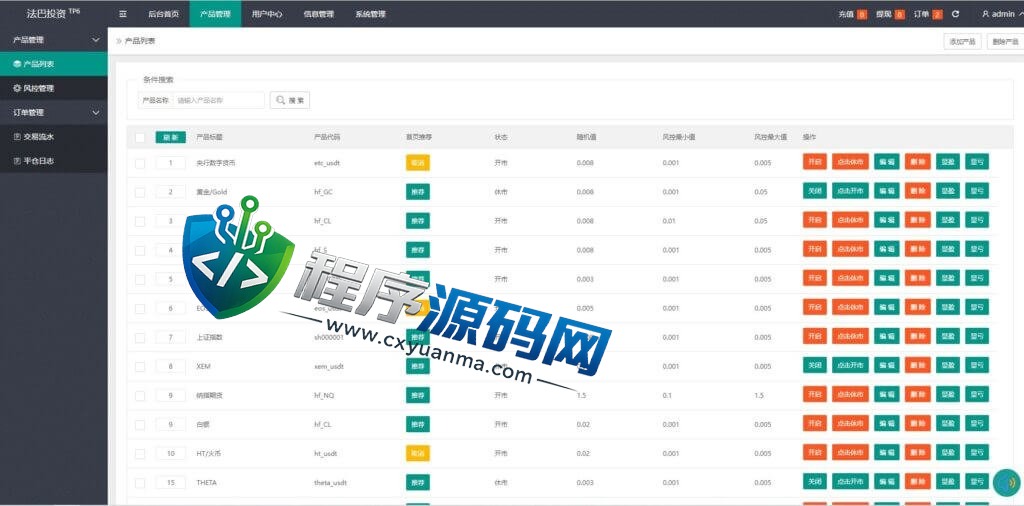Click 删除 in the XEM row

918,365
